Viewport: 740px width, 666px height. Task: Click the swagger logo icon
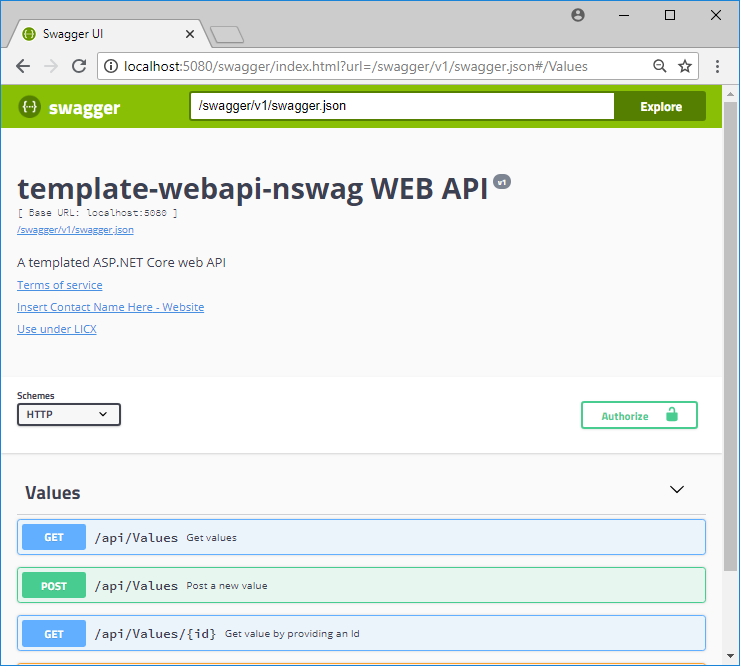click(29, 107)
